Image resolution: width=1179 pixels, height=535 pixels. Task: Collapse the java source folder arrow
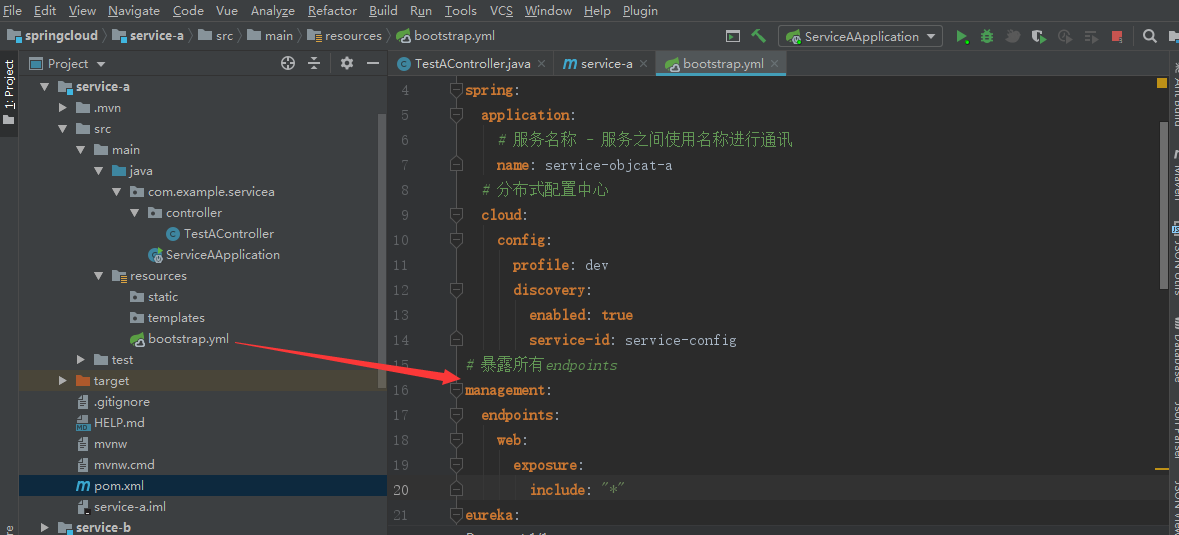click(x=99, y=171)
